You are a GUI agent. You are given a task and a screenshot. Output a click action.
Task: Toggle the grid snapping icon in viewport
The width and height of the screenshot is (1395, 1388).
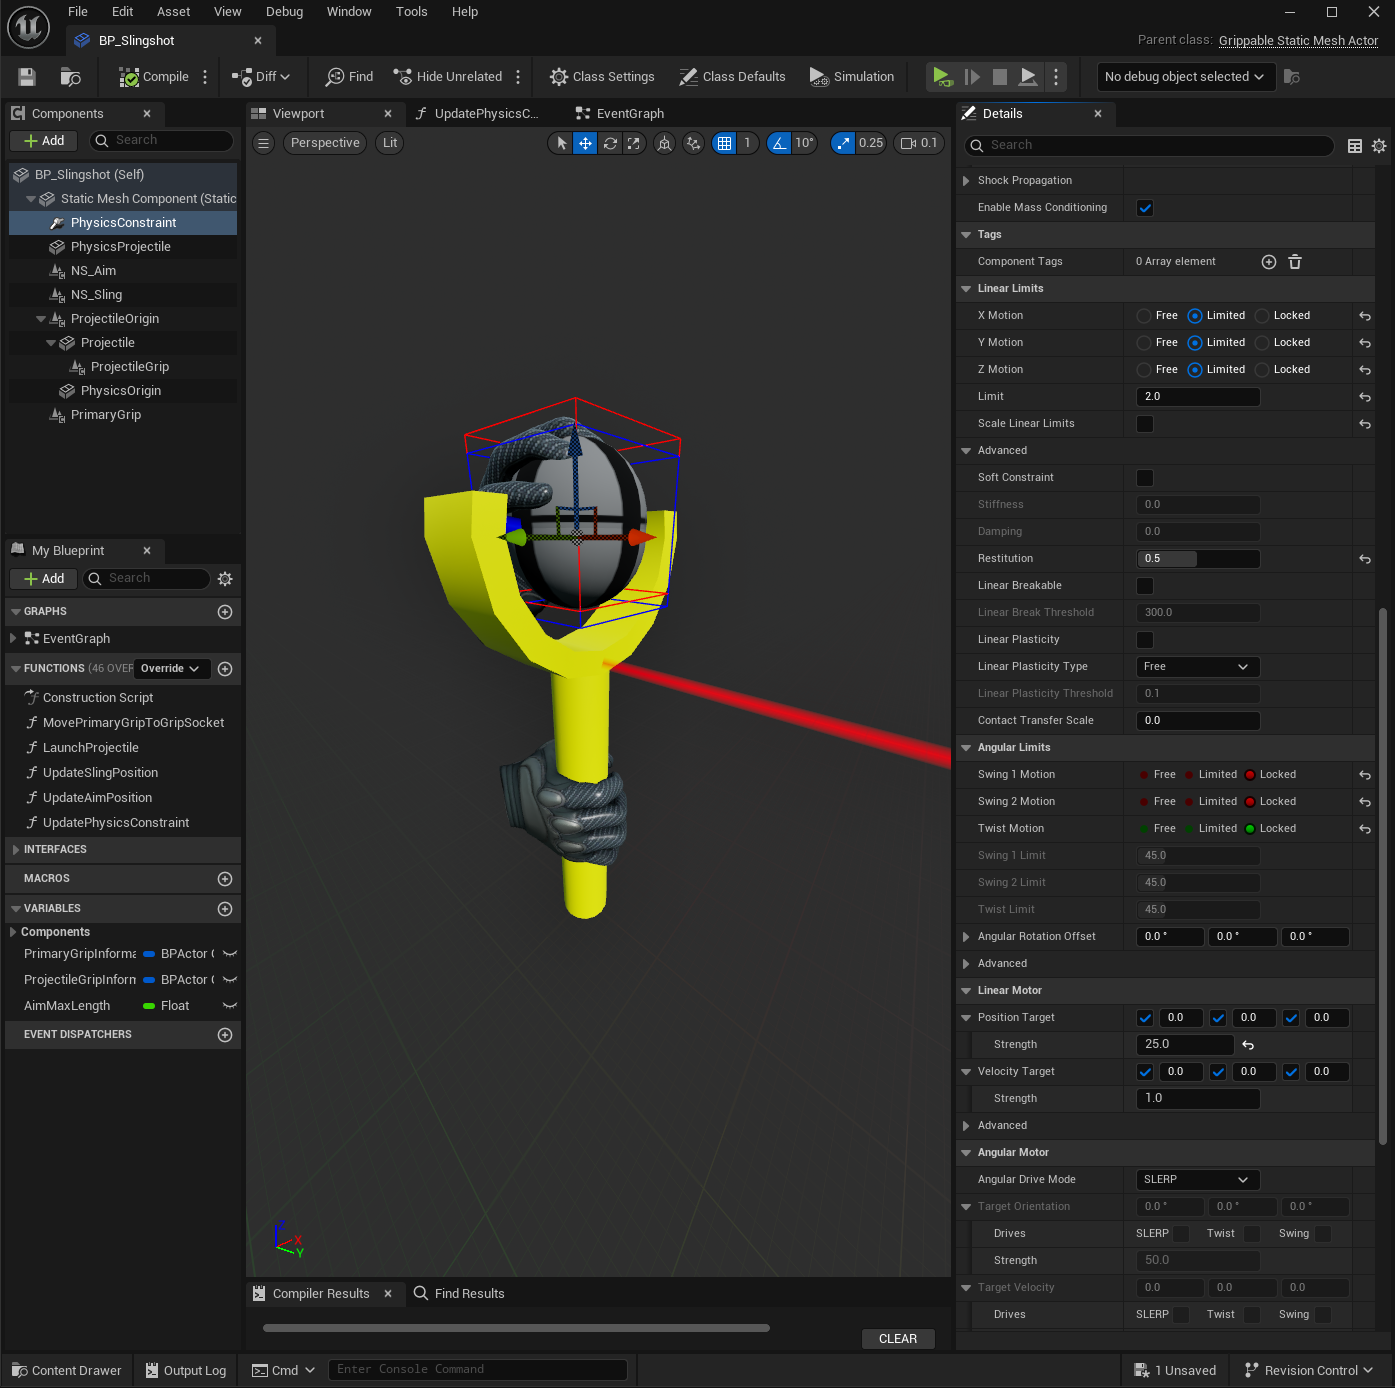[x=724, y=143]
